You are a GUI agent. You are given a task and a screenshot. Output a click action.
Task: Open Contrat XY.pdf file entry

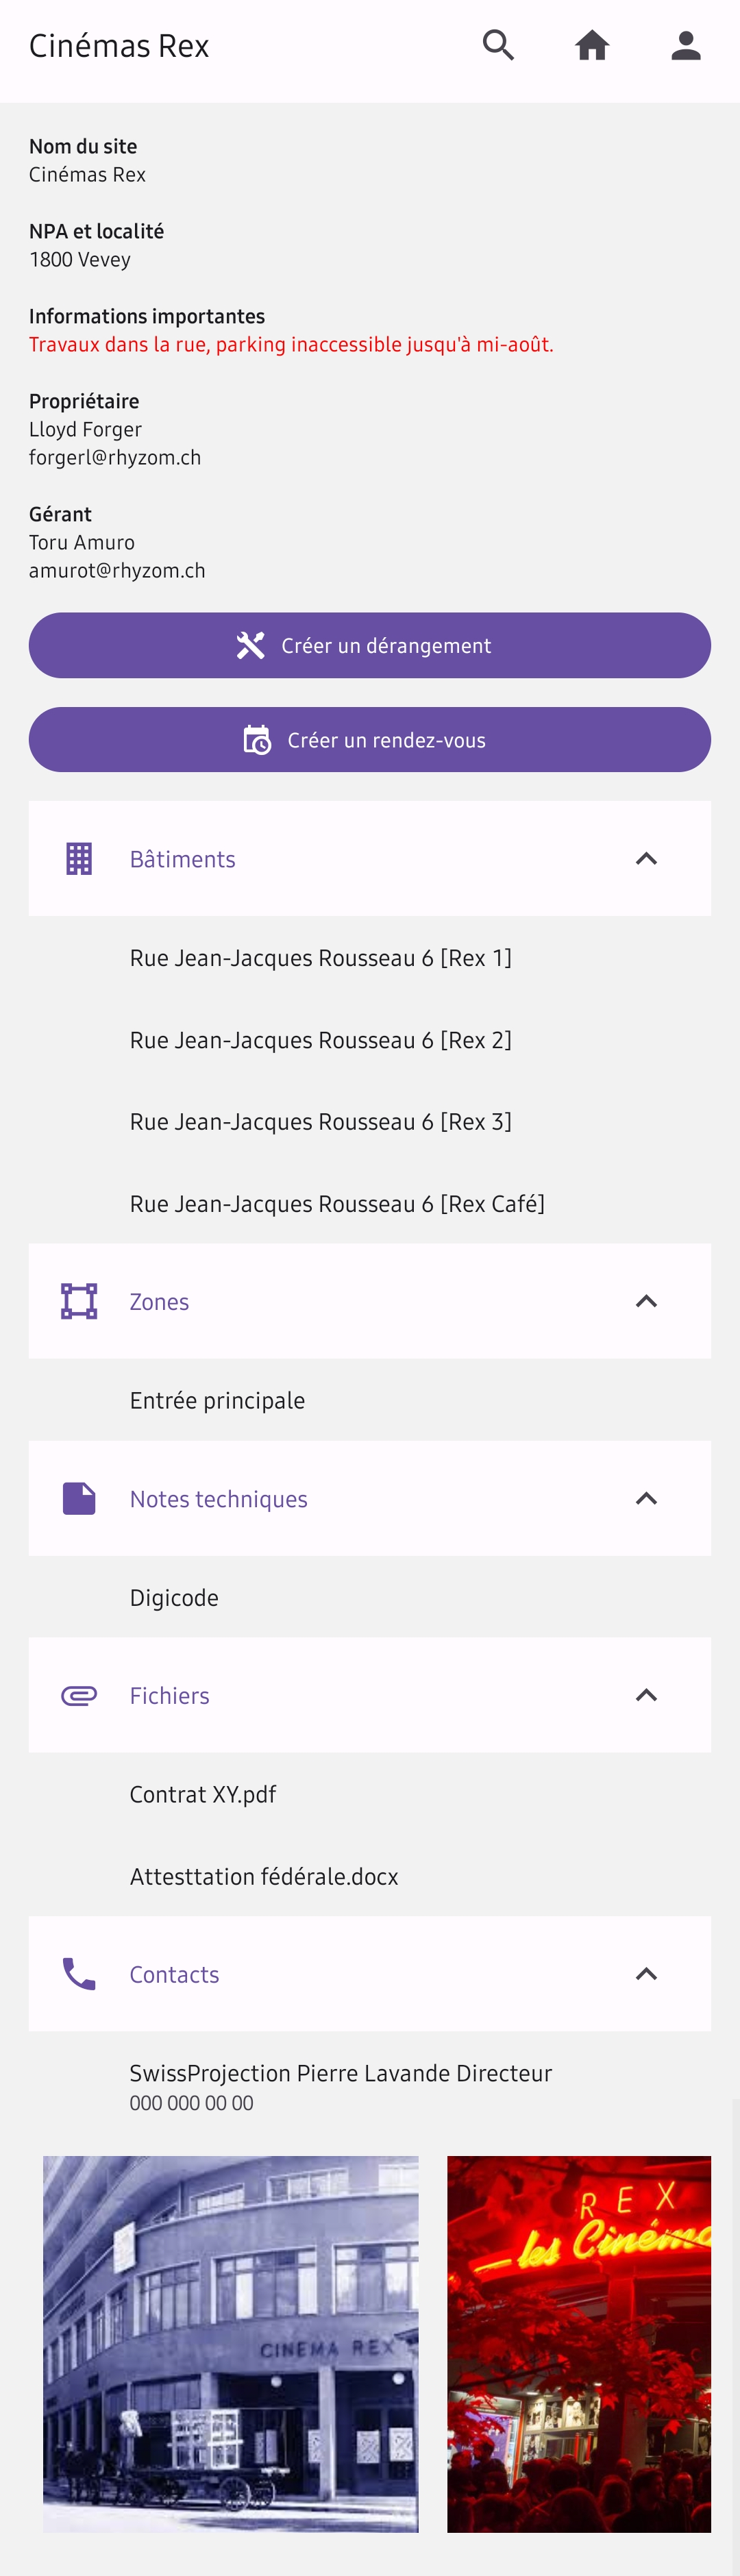coord(203,1793)
